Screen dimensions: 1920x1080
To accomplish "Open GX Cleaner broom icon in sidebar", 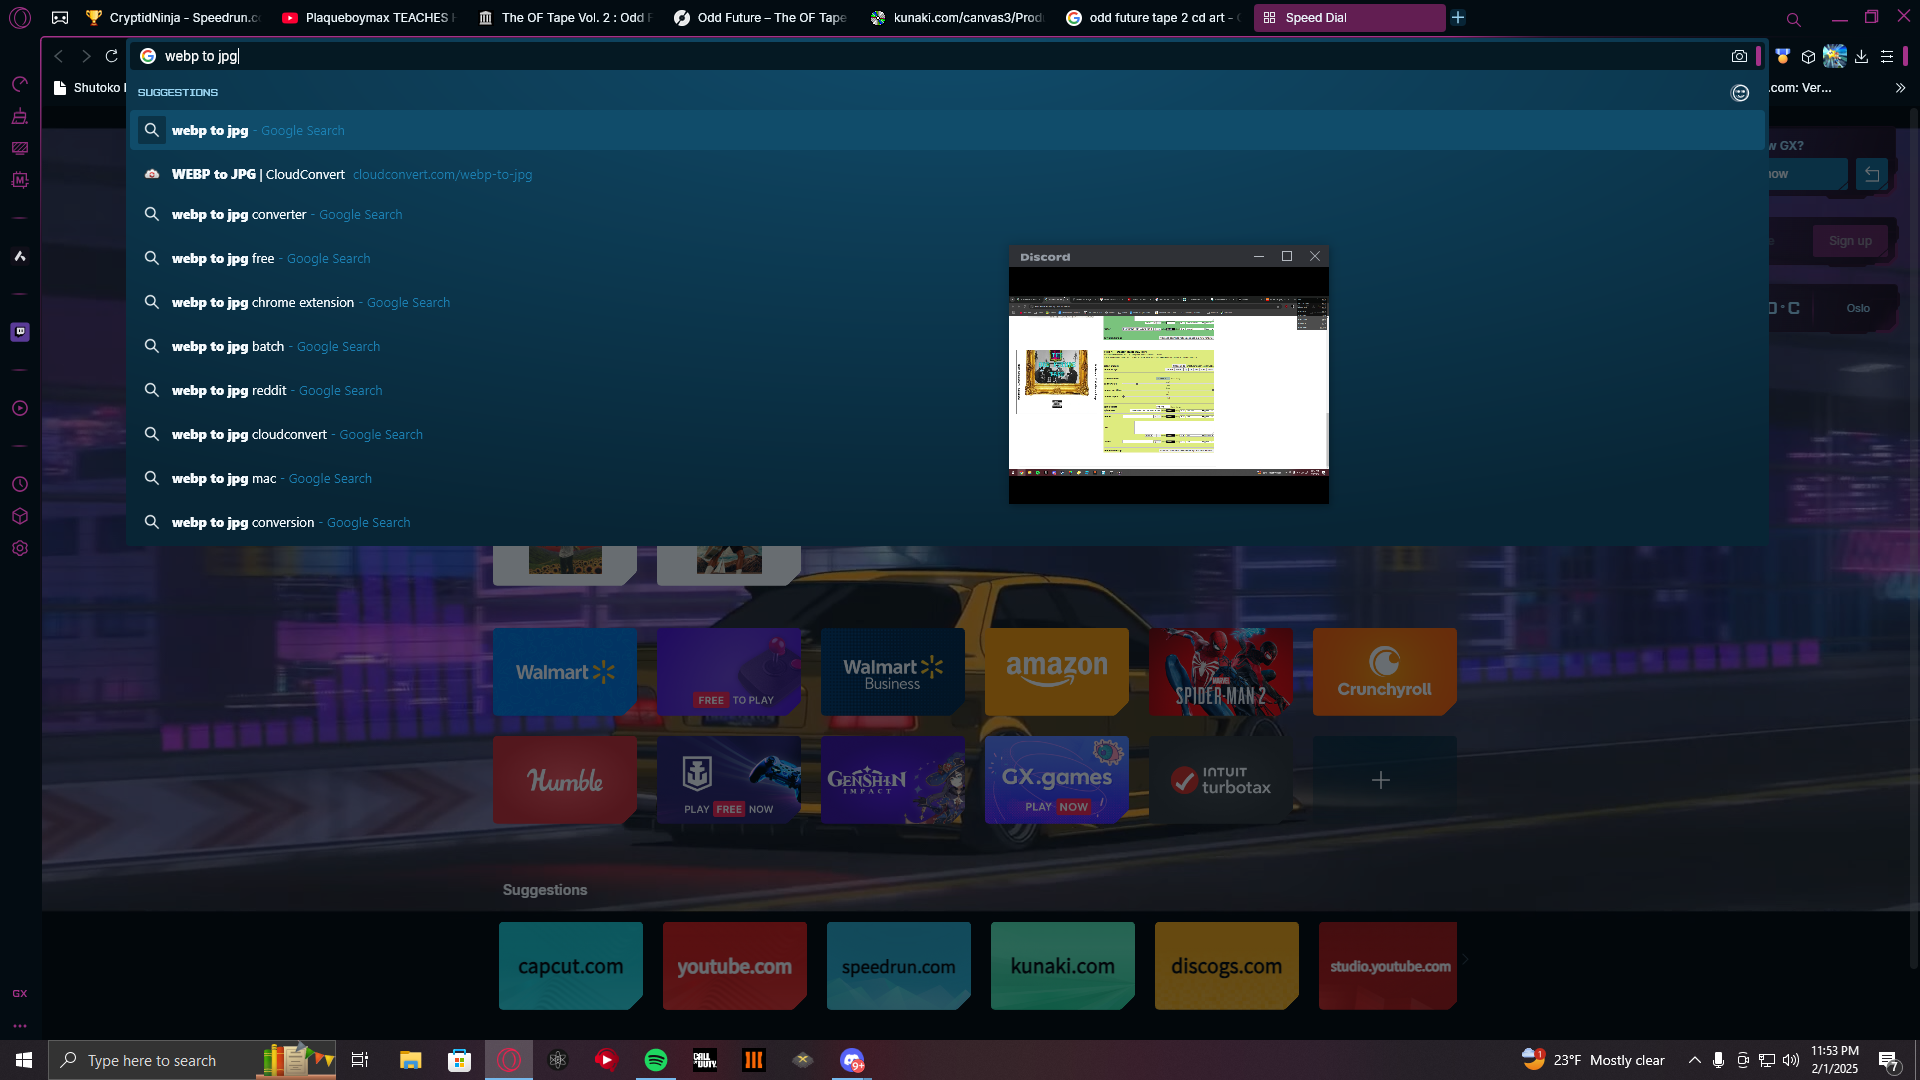I will [x=20, y=116].
